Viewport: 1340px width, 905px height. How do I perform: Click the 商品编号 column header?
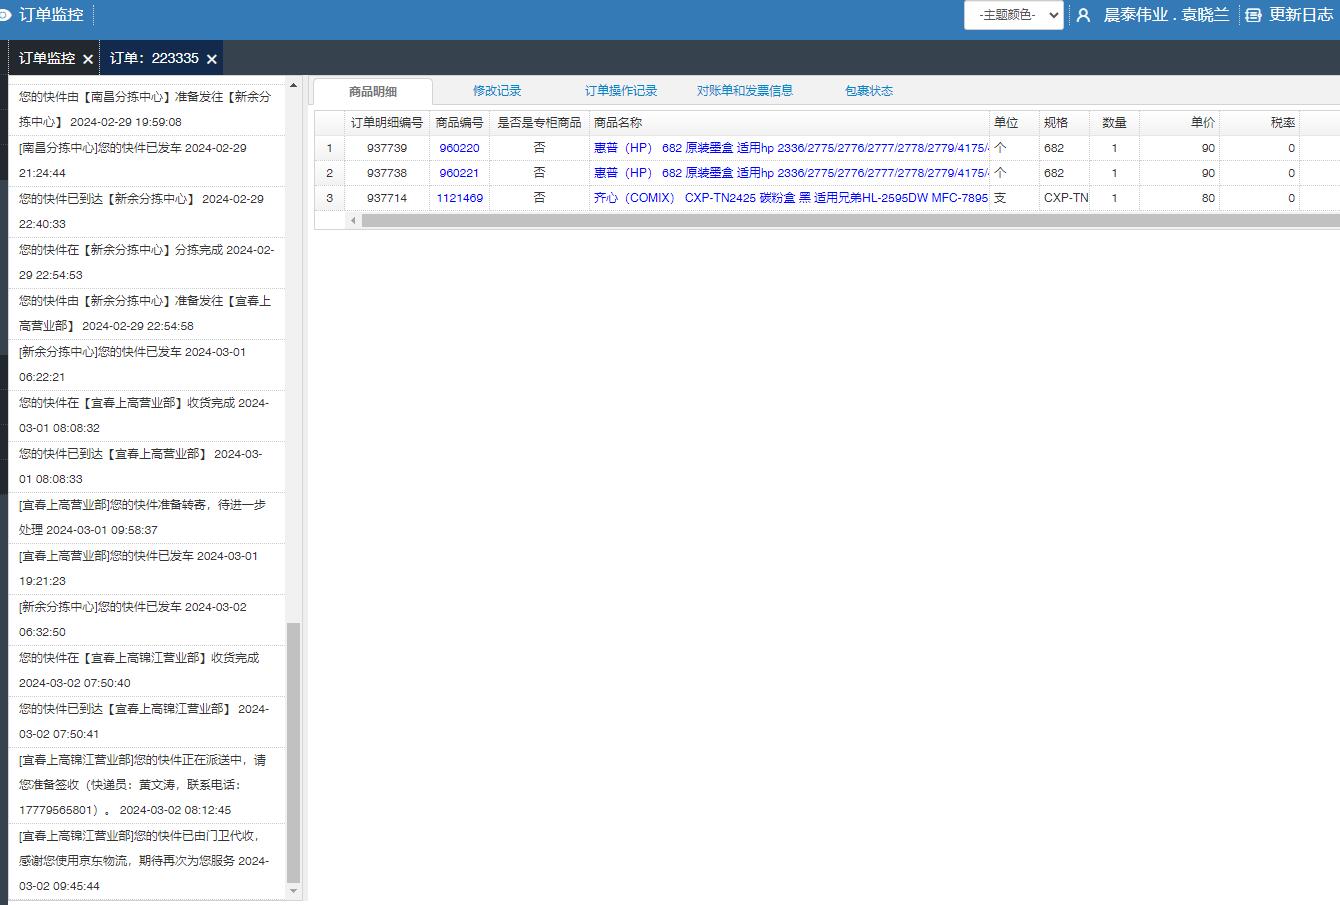[459, 122]
